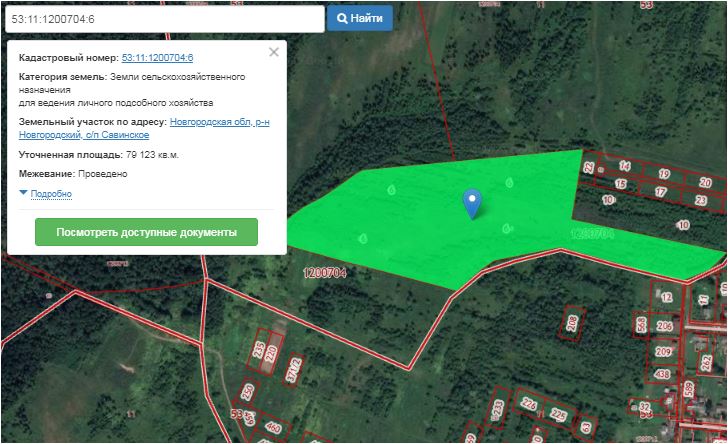Click parcel 226 on the map
728x444 pixels.
click(530, 406)
